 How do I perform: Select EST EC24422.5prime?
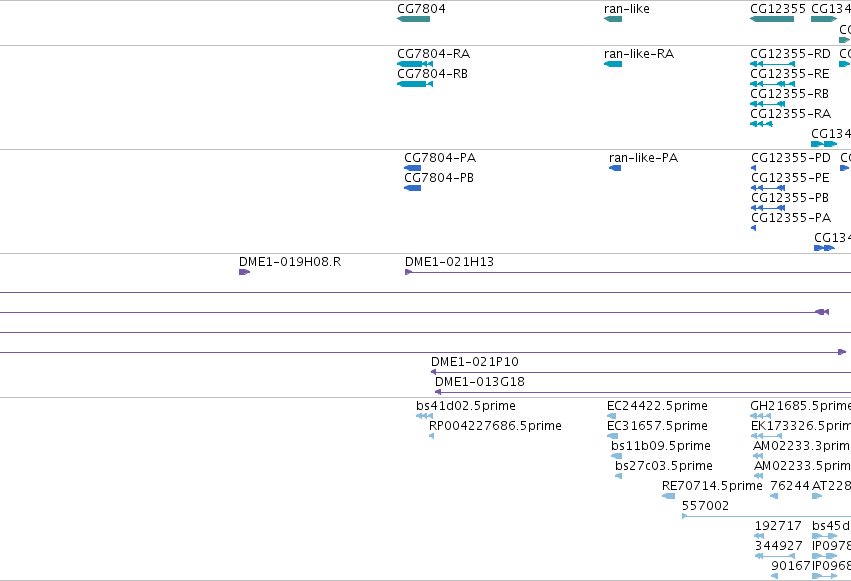pyautogui.click(x=612, y=416)
